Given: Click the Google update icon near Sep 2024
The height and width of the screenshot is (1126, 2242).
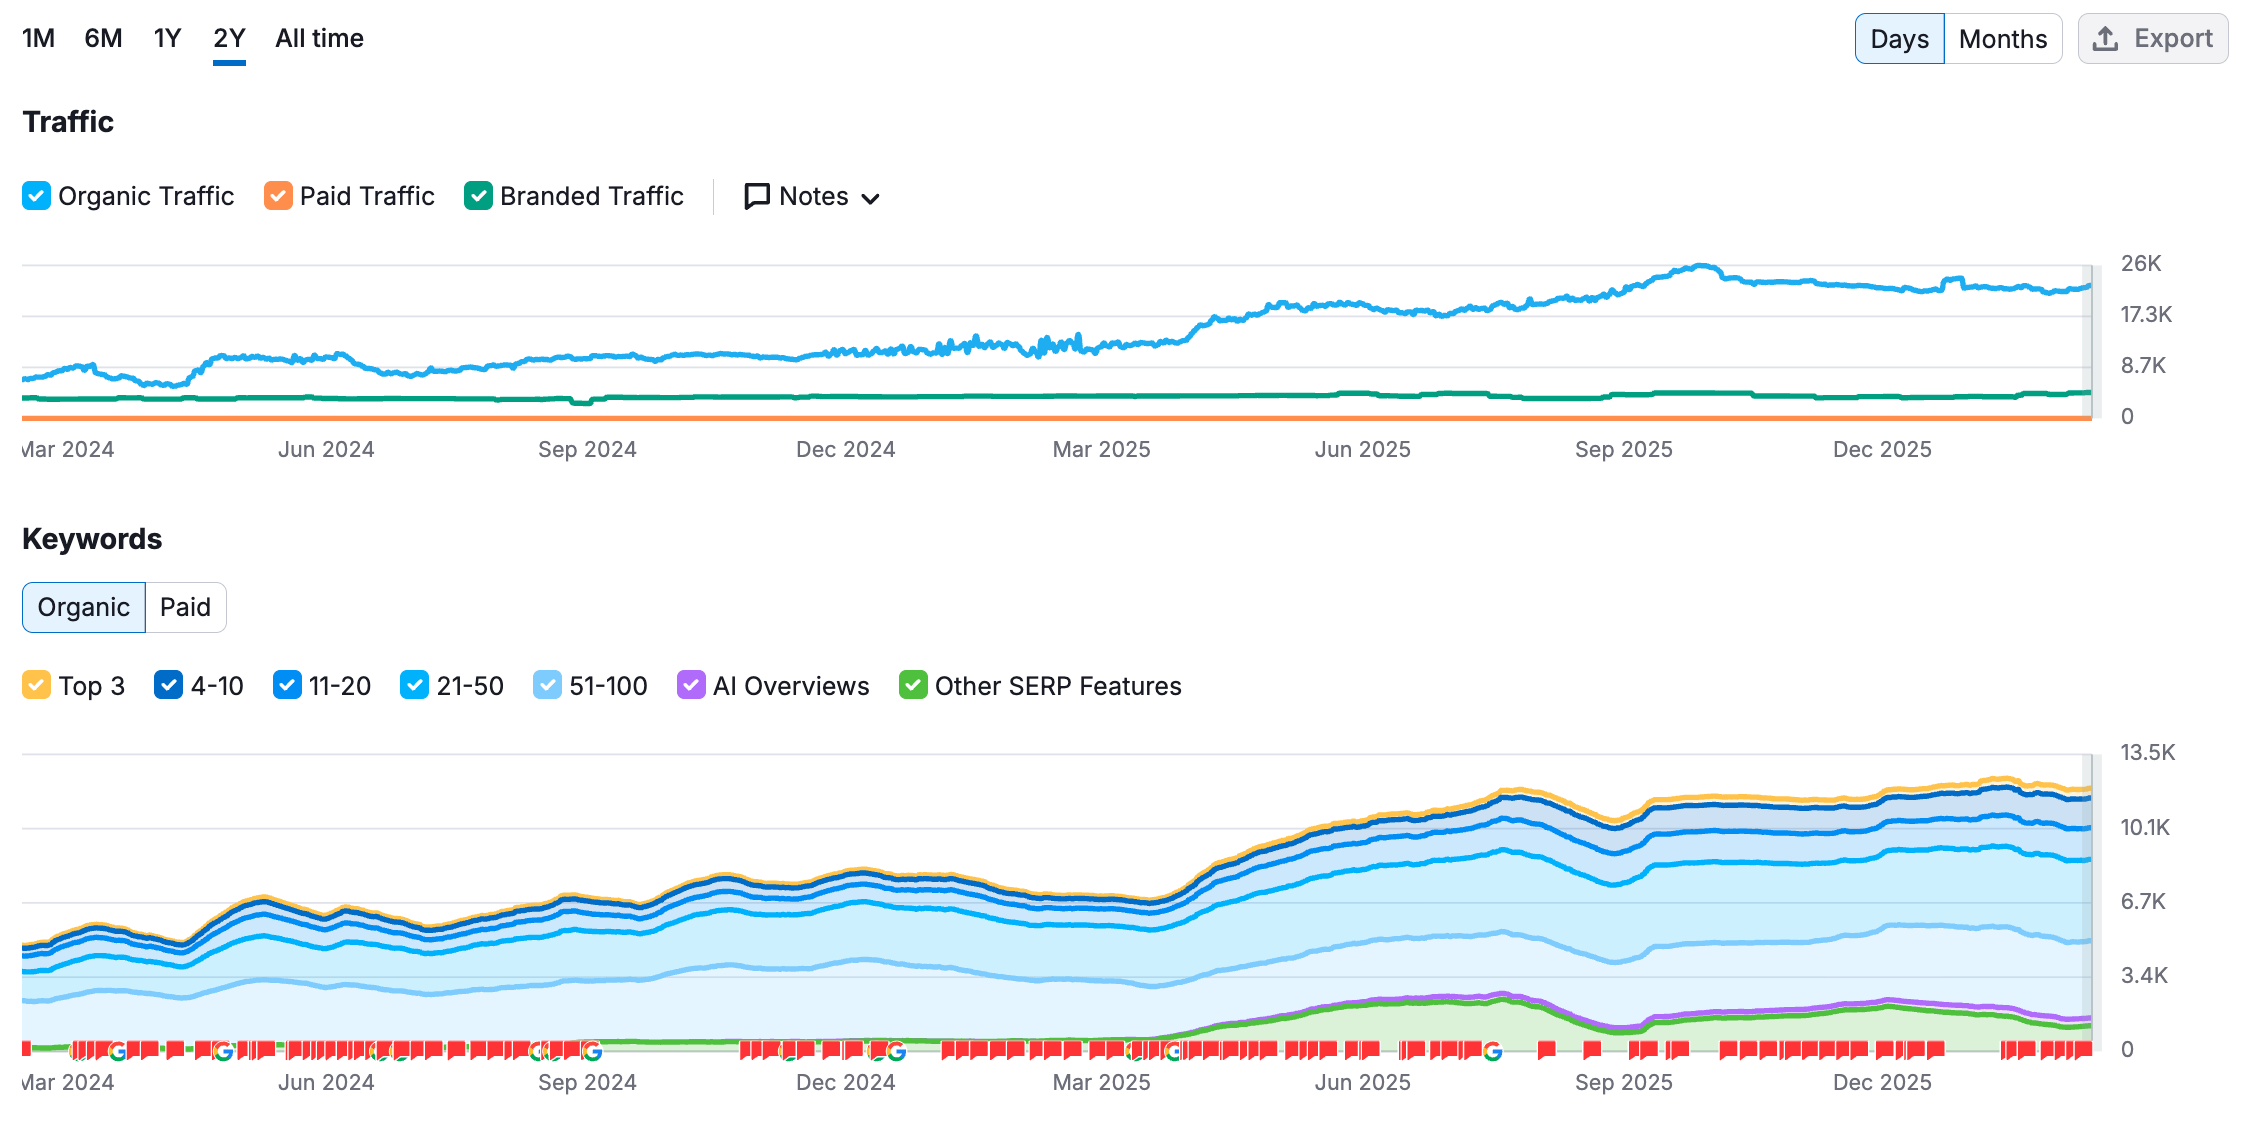Looking at the screenshot, I should point(591,1051).
